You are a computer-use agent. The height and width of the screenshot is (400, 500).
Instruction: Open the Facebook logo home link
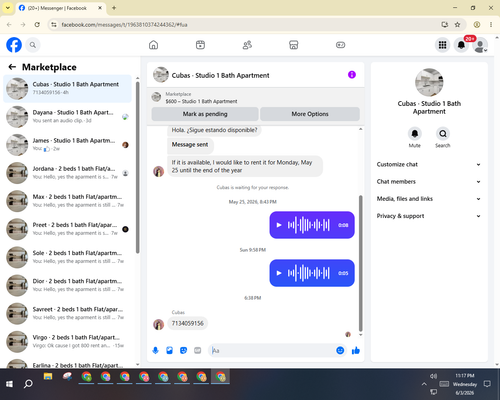pyautogui.click(x=14, y=45)
